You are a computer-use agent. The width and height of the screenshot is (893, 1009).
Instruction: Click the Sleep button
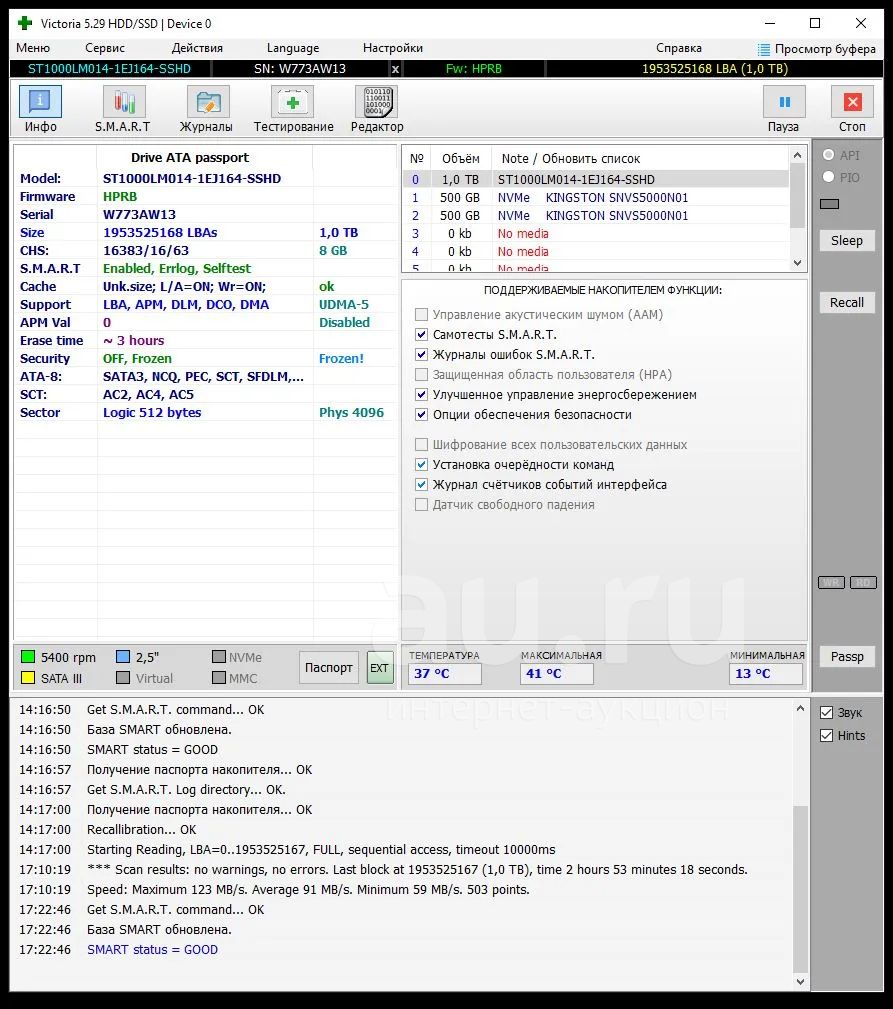[847, 241]
